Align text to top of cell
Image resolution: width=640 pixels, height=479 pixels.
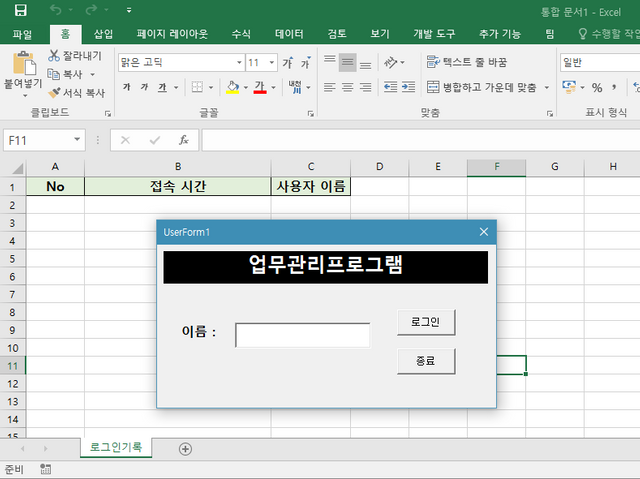330,62
